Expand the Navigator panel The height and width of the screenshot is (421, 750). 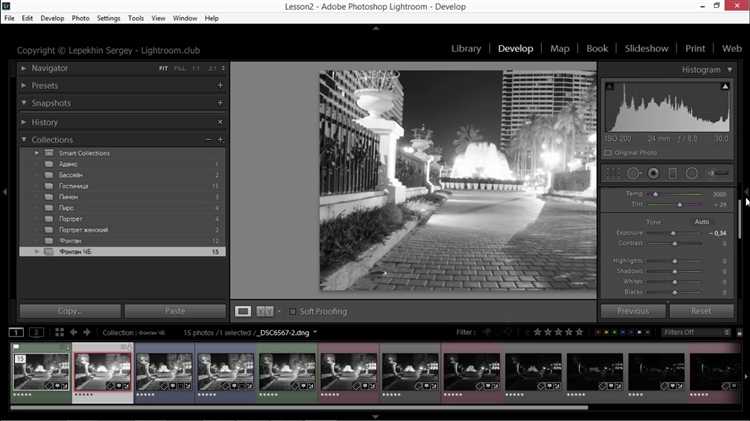tap(24, 68)
